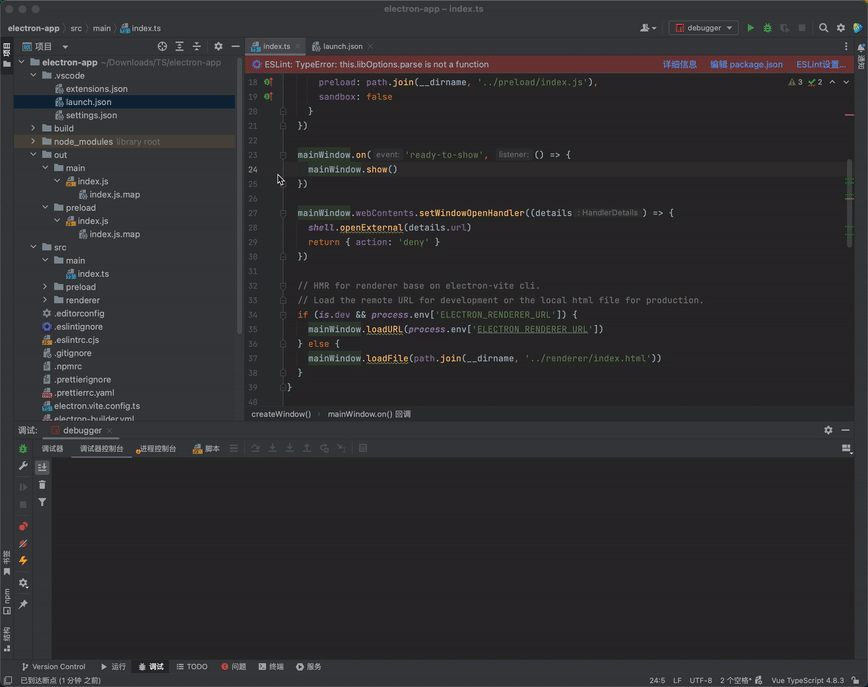Open debug panel settings gear in sidebar

pos(23,583)
